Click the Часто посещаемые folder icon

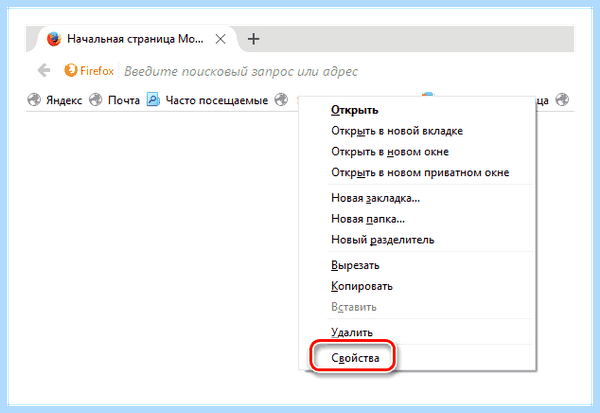coord(153,100)
